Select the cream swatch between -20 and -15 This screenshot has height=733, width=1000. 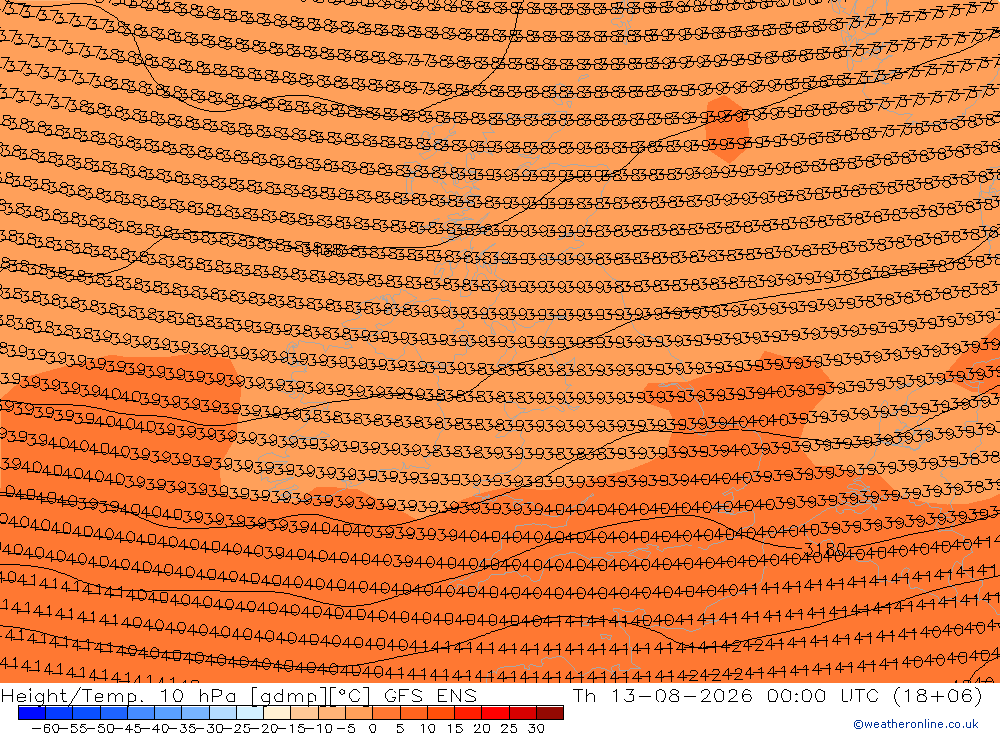pos(277,713)
